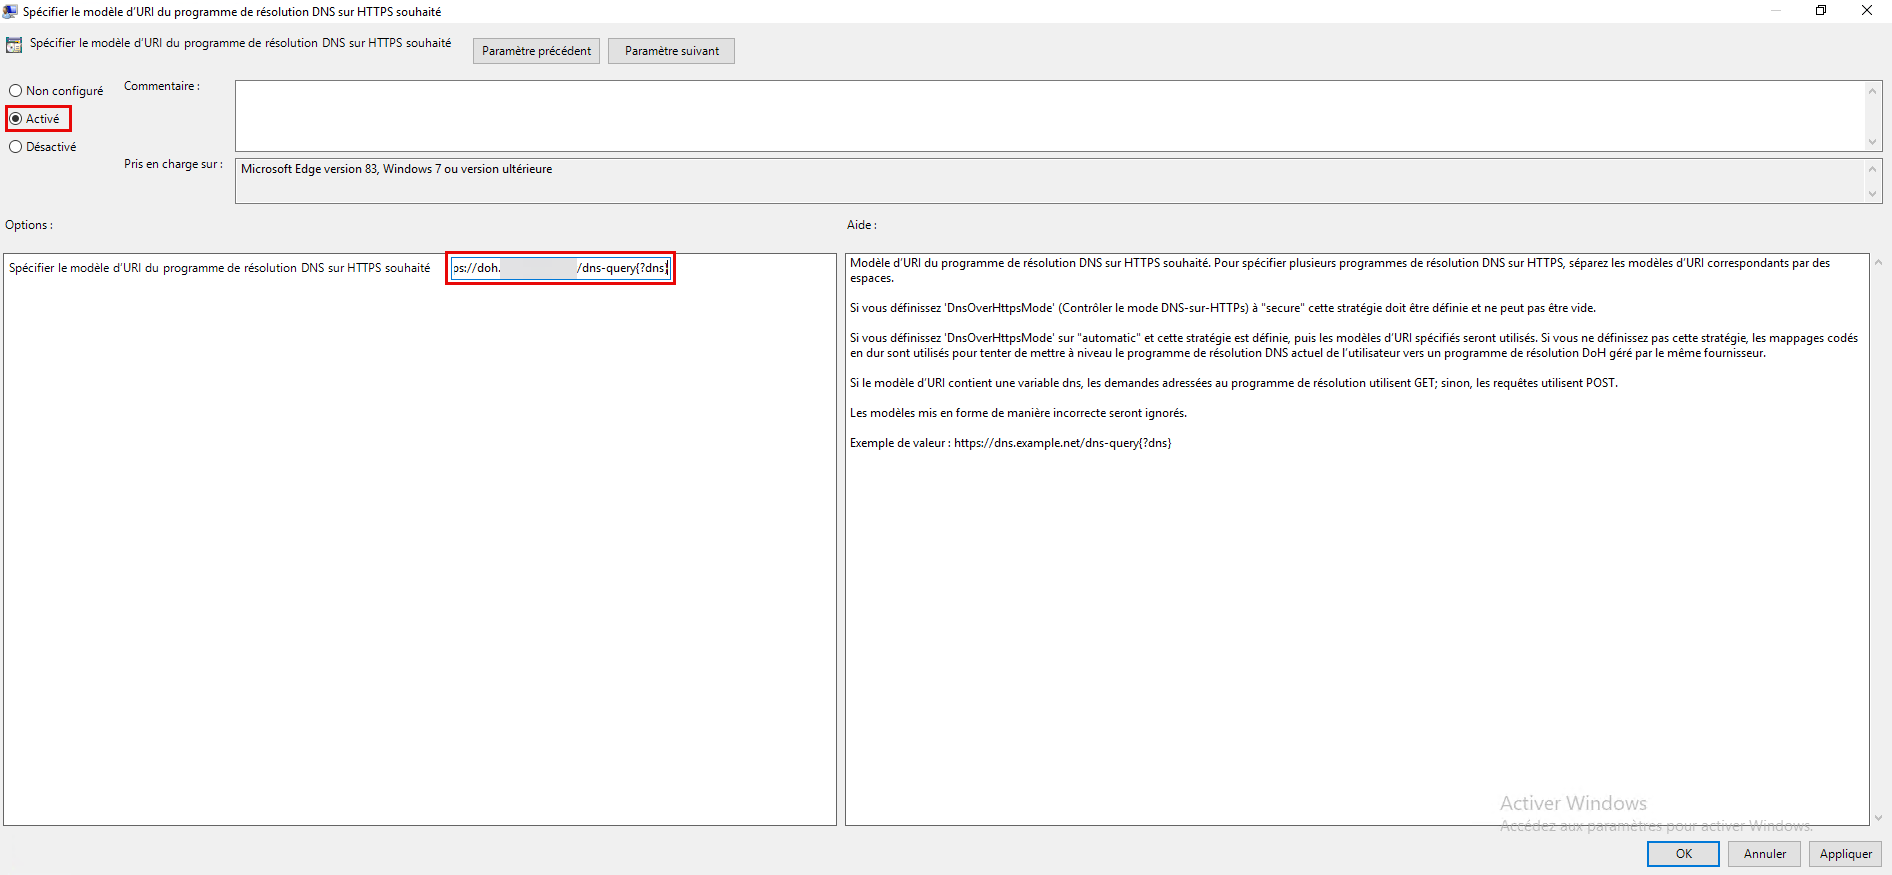Click the 'Aide :' label
The image size is (1892, 875).
862,225
